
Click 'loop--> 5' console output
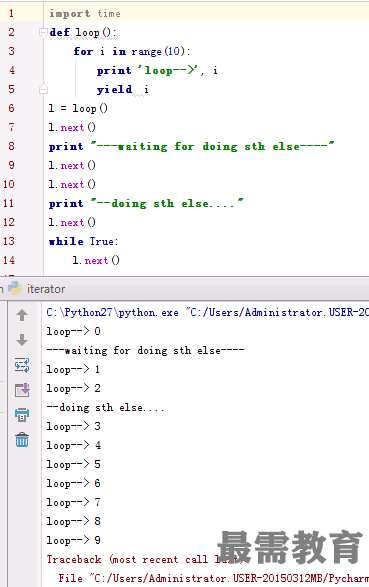[x=74, y=464]
